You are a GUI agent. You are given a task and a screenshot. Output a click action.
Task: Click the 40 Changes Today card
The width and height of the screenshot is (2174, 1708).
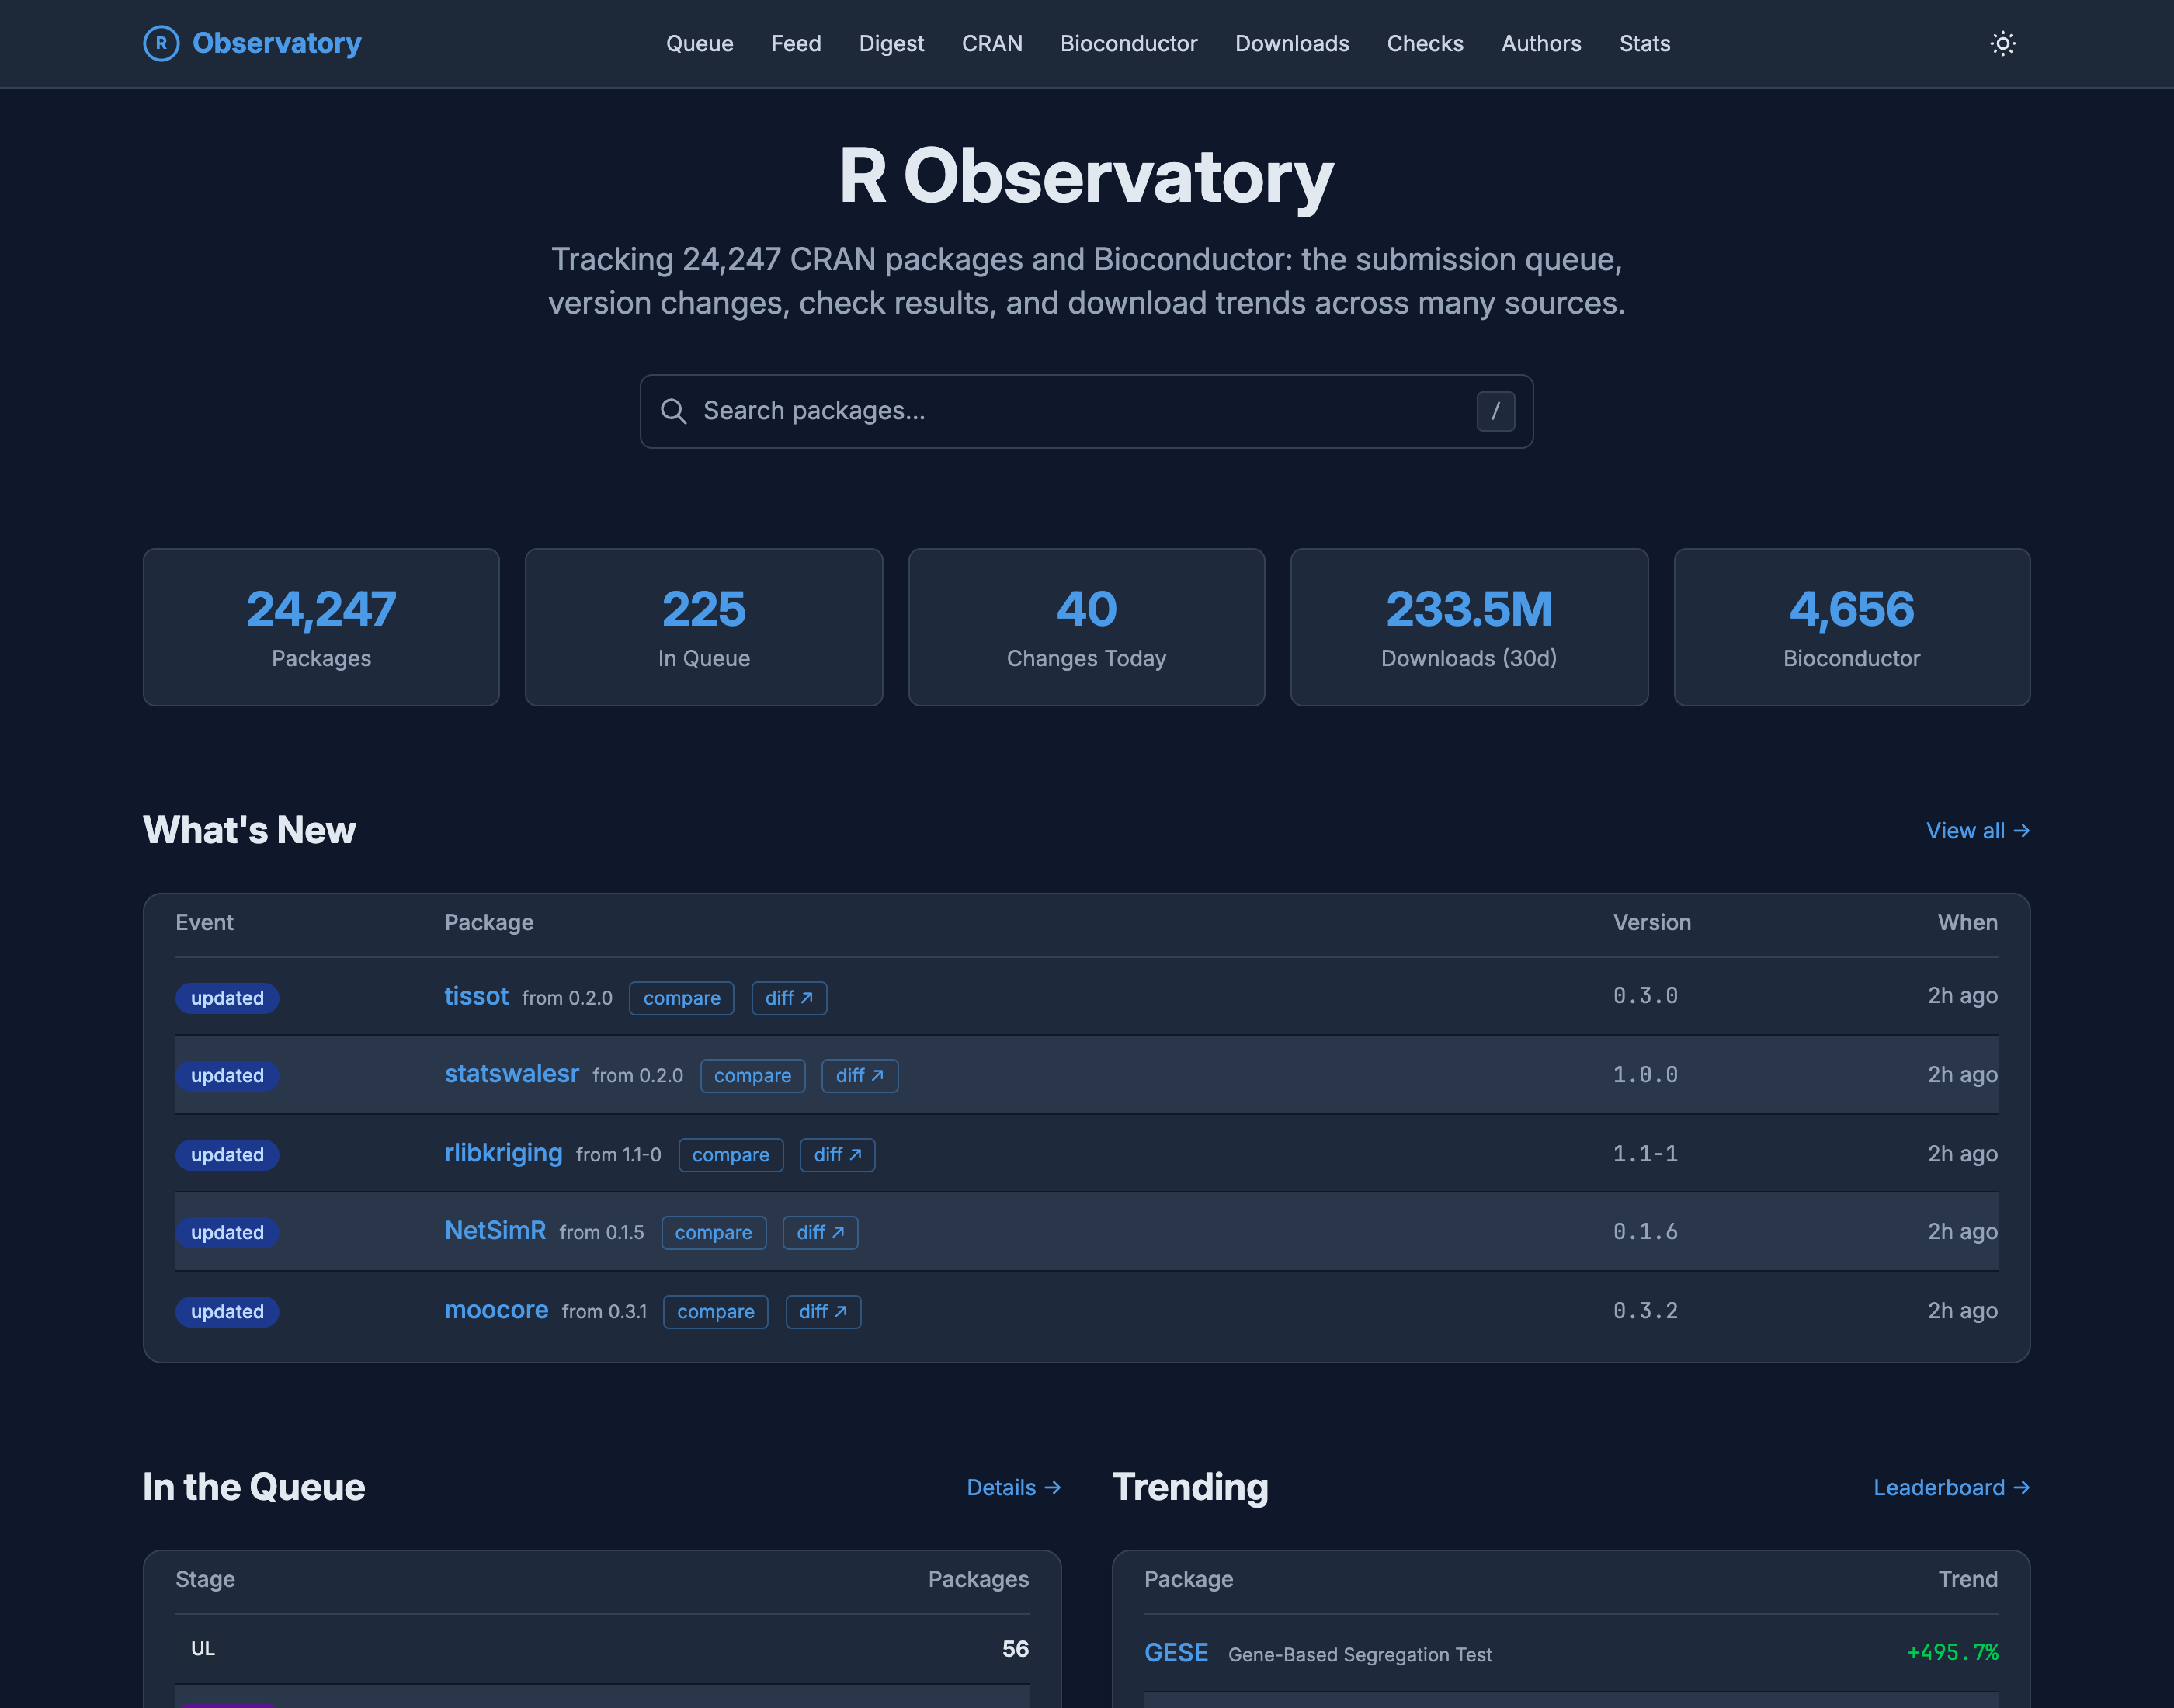coord(1086,627)
